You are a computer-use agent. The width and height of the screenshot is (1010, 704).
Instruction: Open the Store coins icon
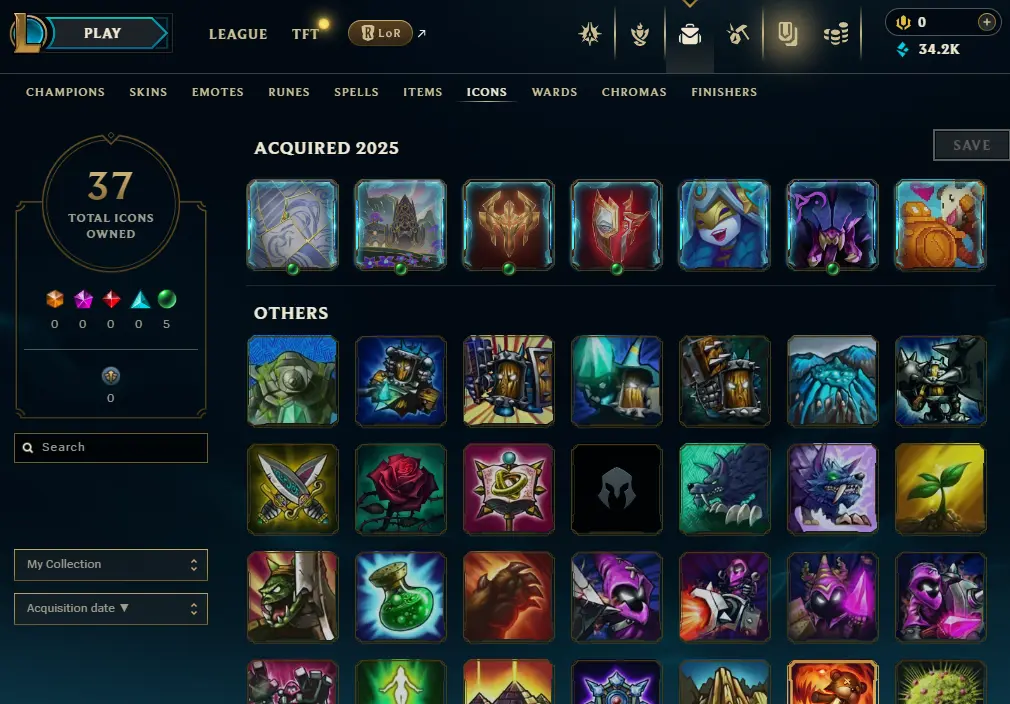tap(836, 34)
